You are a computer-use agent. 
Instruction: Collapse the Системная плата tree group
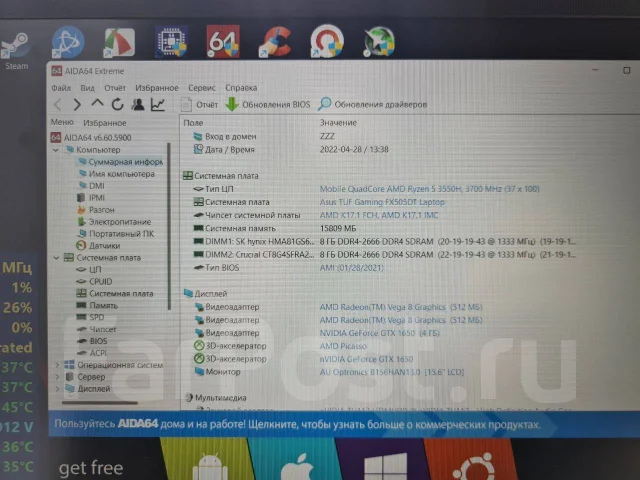tap(56, 258)
